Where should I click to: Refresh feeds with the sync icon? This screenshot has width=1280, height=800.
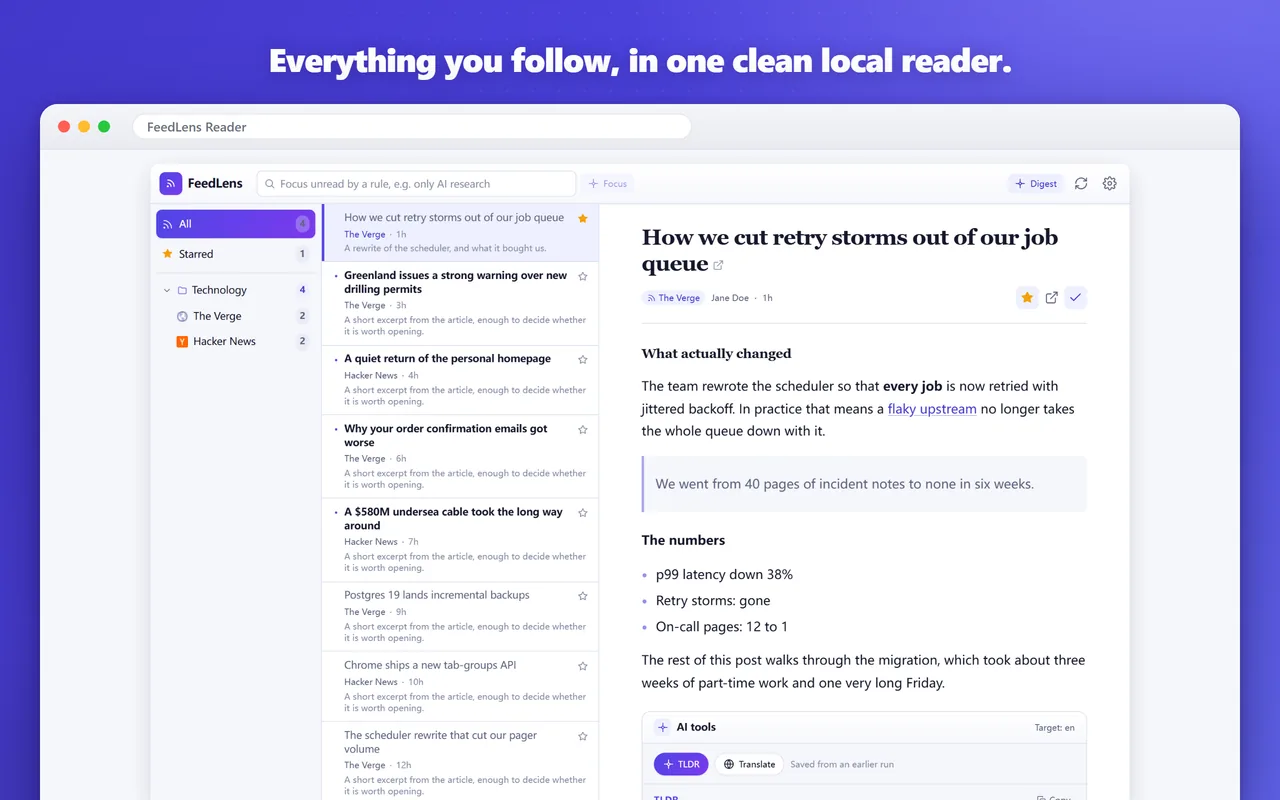(1081, 183)
